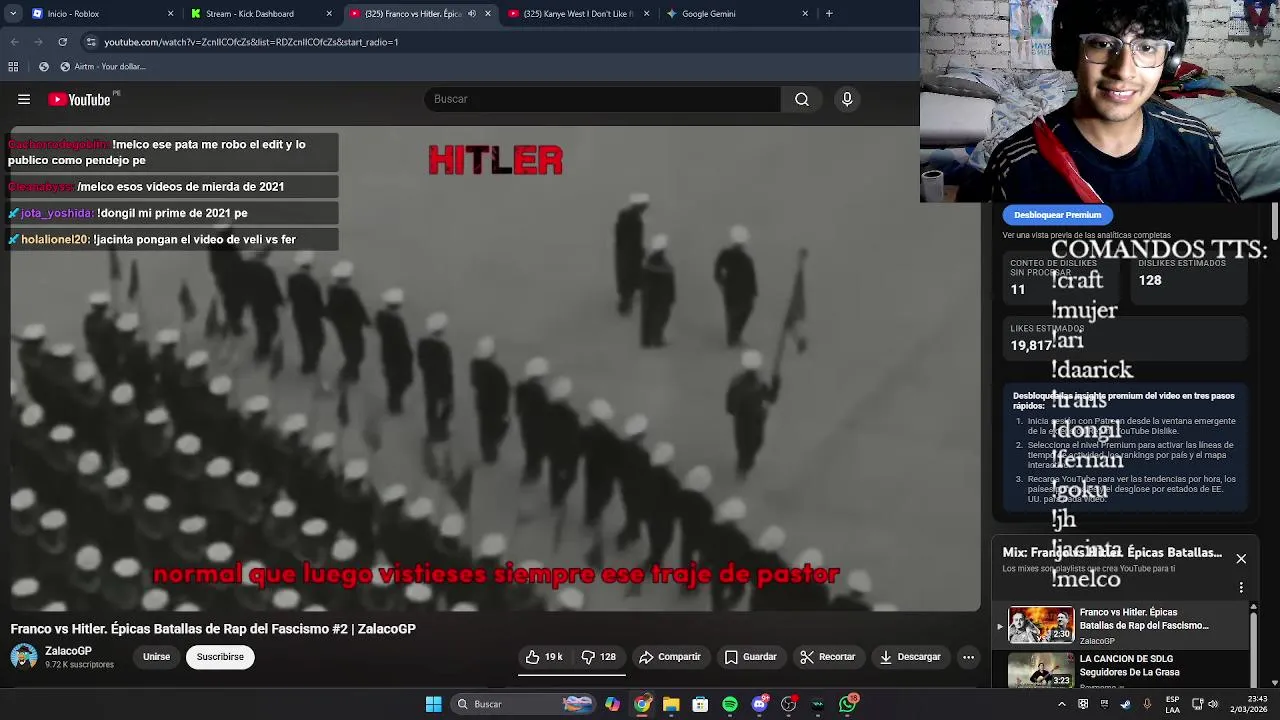Click the YouTube URL in address bar
Image resolution: width=1280 pixels, height=720 pixels.
pos(251,42)
